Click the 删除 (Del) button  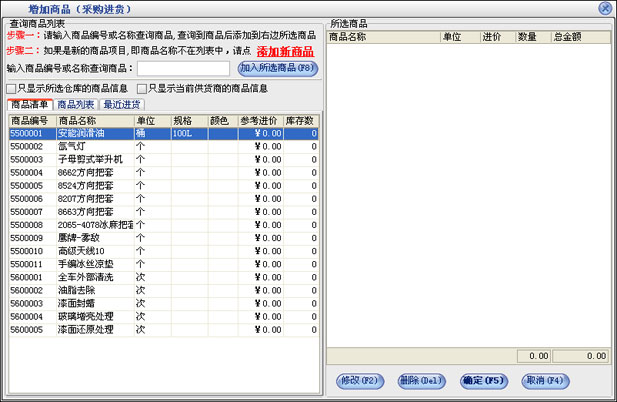click(421, 380)
